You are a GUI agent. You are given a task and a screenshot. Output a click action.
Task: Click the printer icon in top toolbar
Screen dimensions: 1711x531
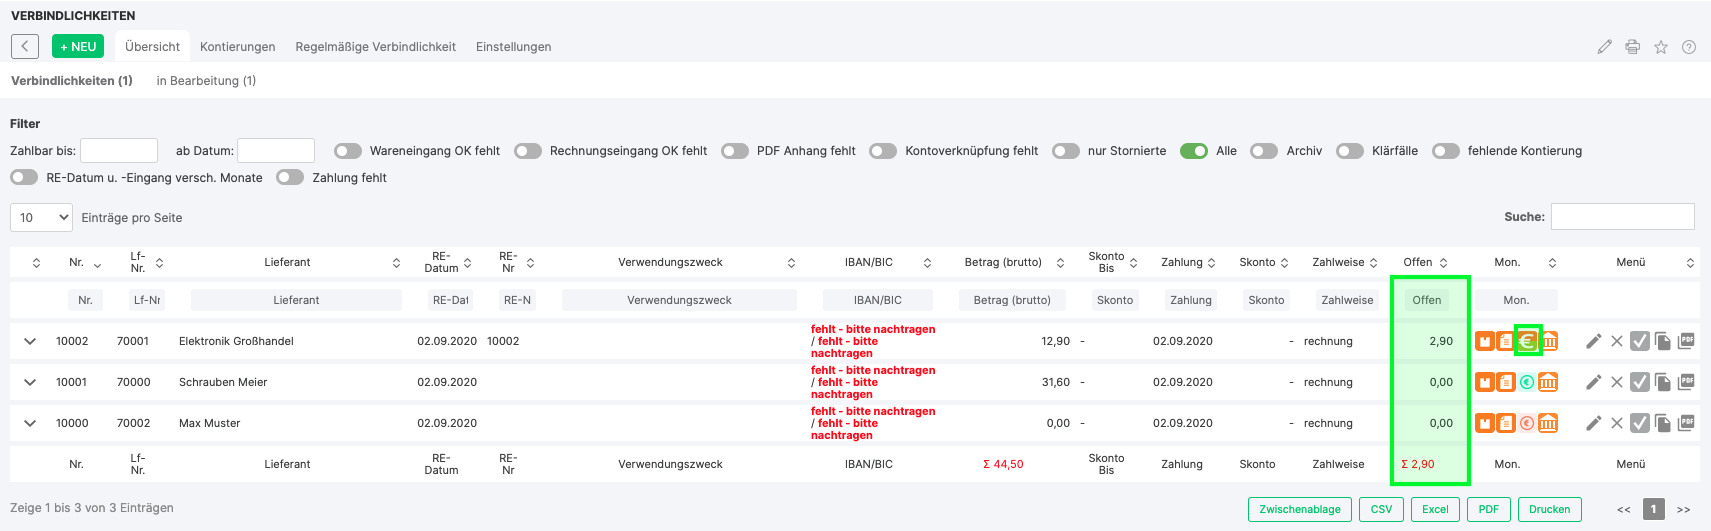[x=1633, y=47]
